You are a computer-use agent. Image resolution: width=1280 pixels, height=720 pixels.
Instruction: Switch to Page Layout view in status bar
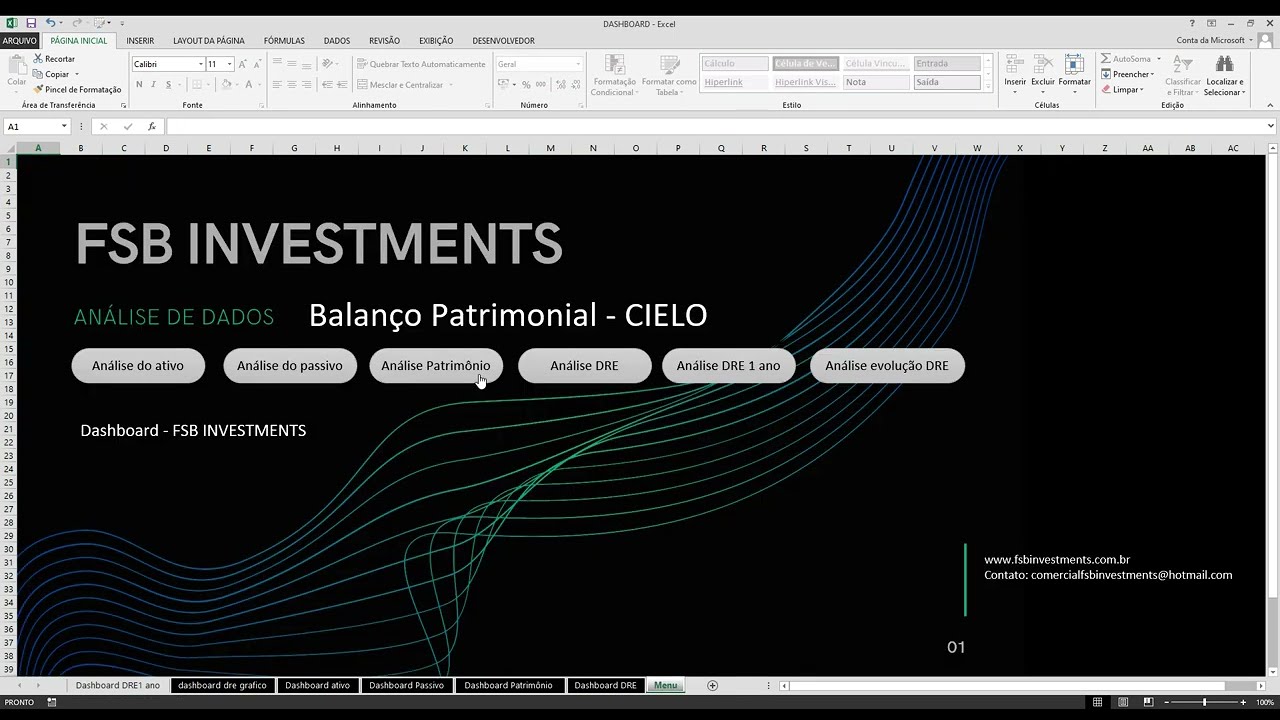tap(1123, 702)
